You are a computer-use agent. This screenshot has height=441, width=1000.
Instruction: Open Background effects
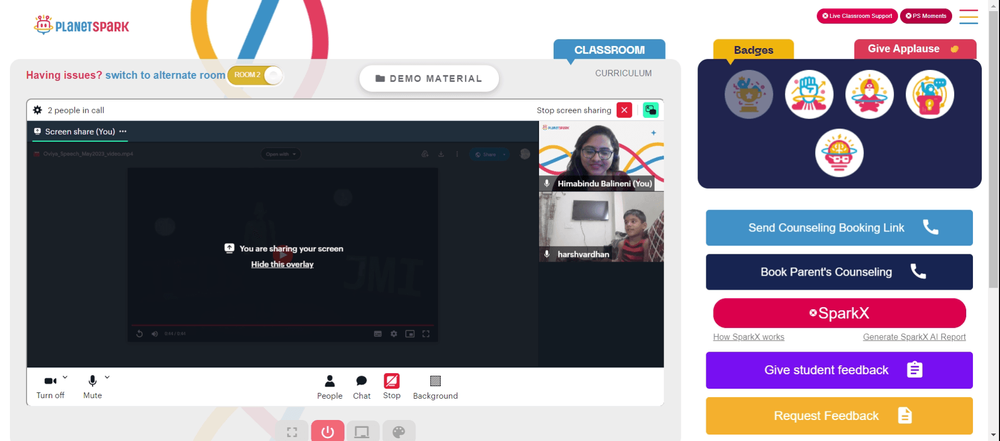pos(436,387)
